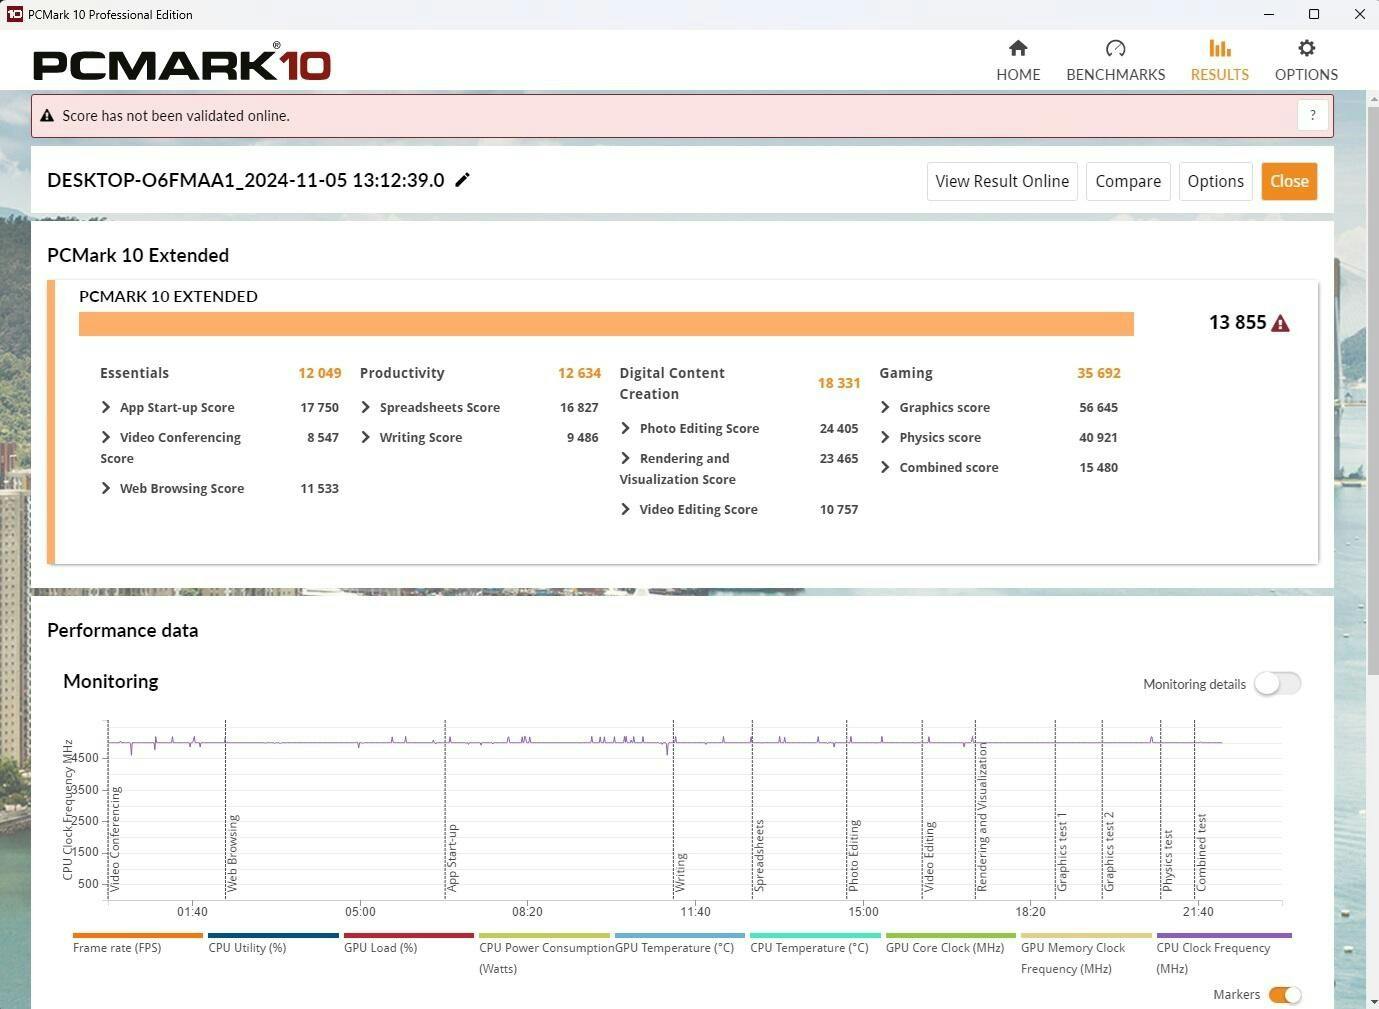The image size is (1379, 1009).
Task: Click the Physics test chart marker
Action: click(x=1167, y=860)
